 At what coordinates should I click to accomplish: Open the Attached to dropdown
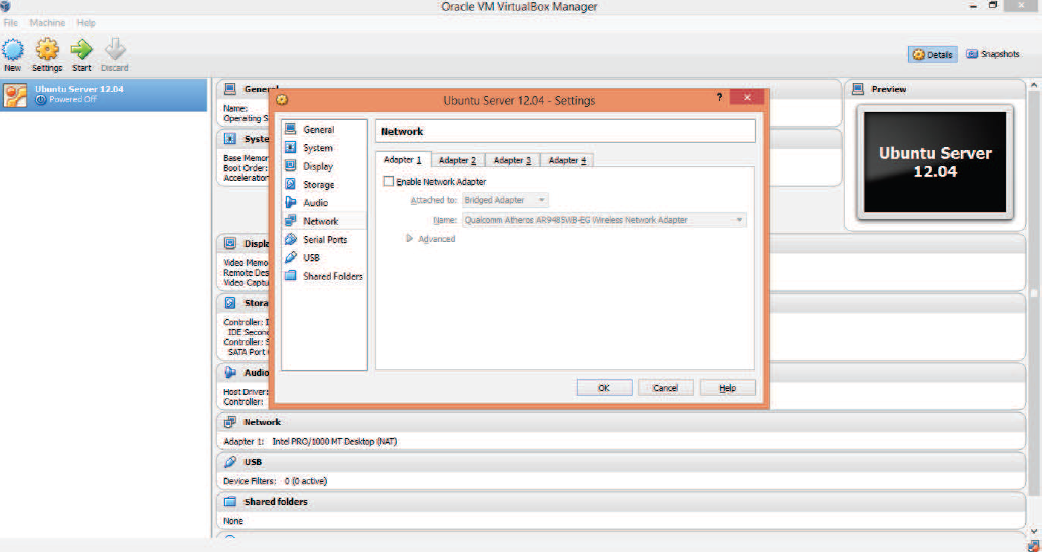(505, 200)
